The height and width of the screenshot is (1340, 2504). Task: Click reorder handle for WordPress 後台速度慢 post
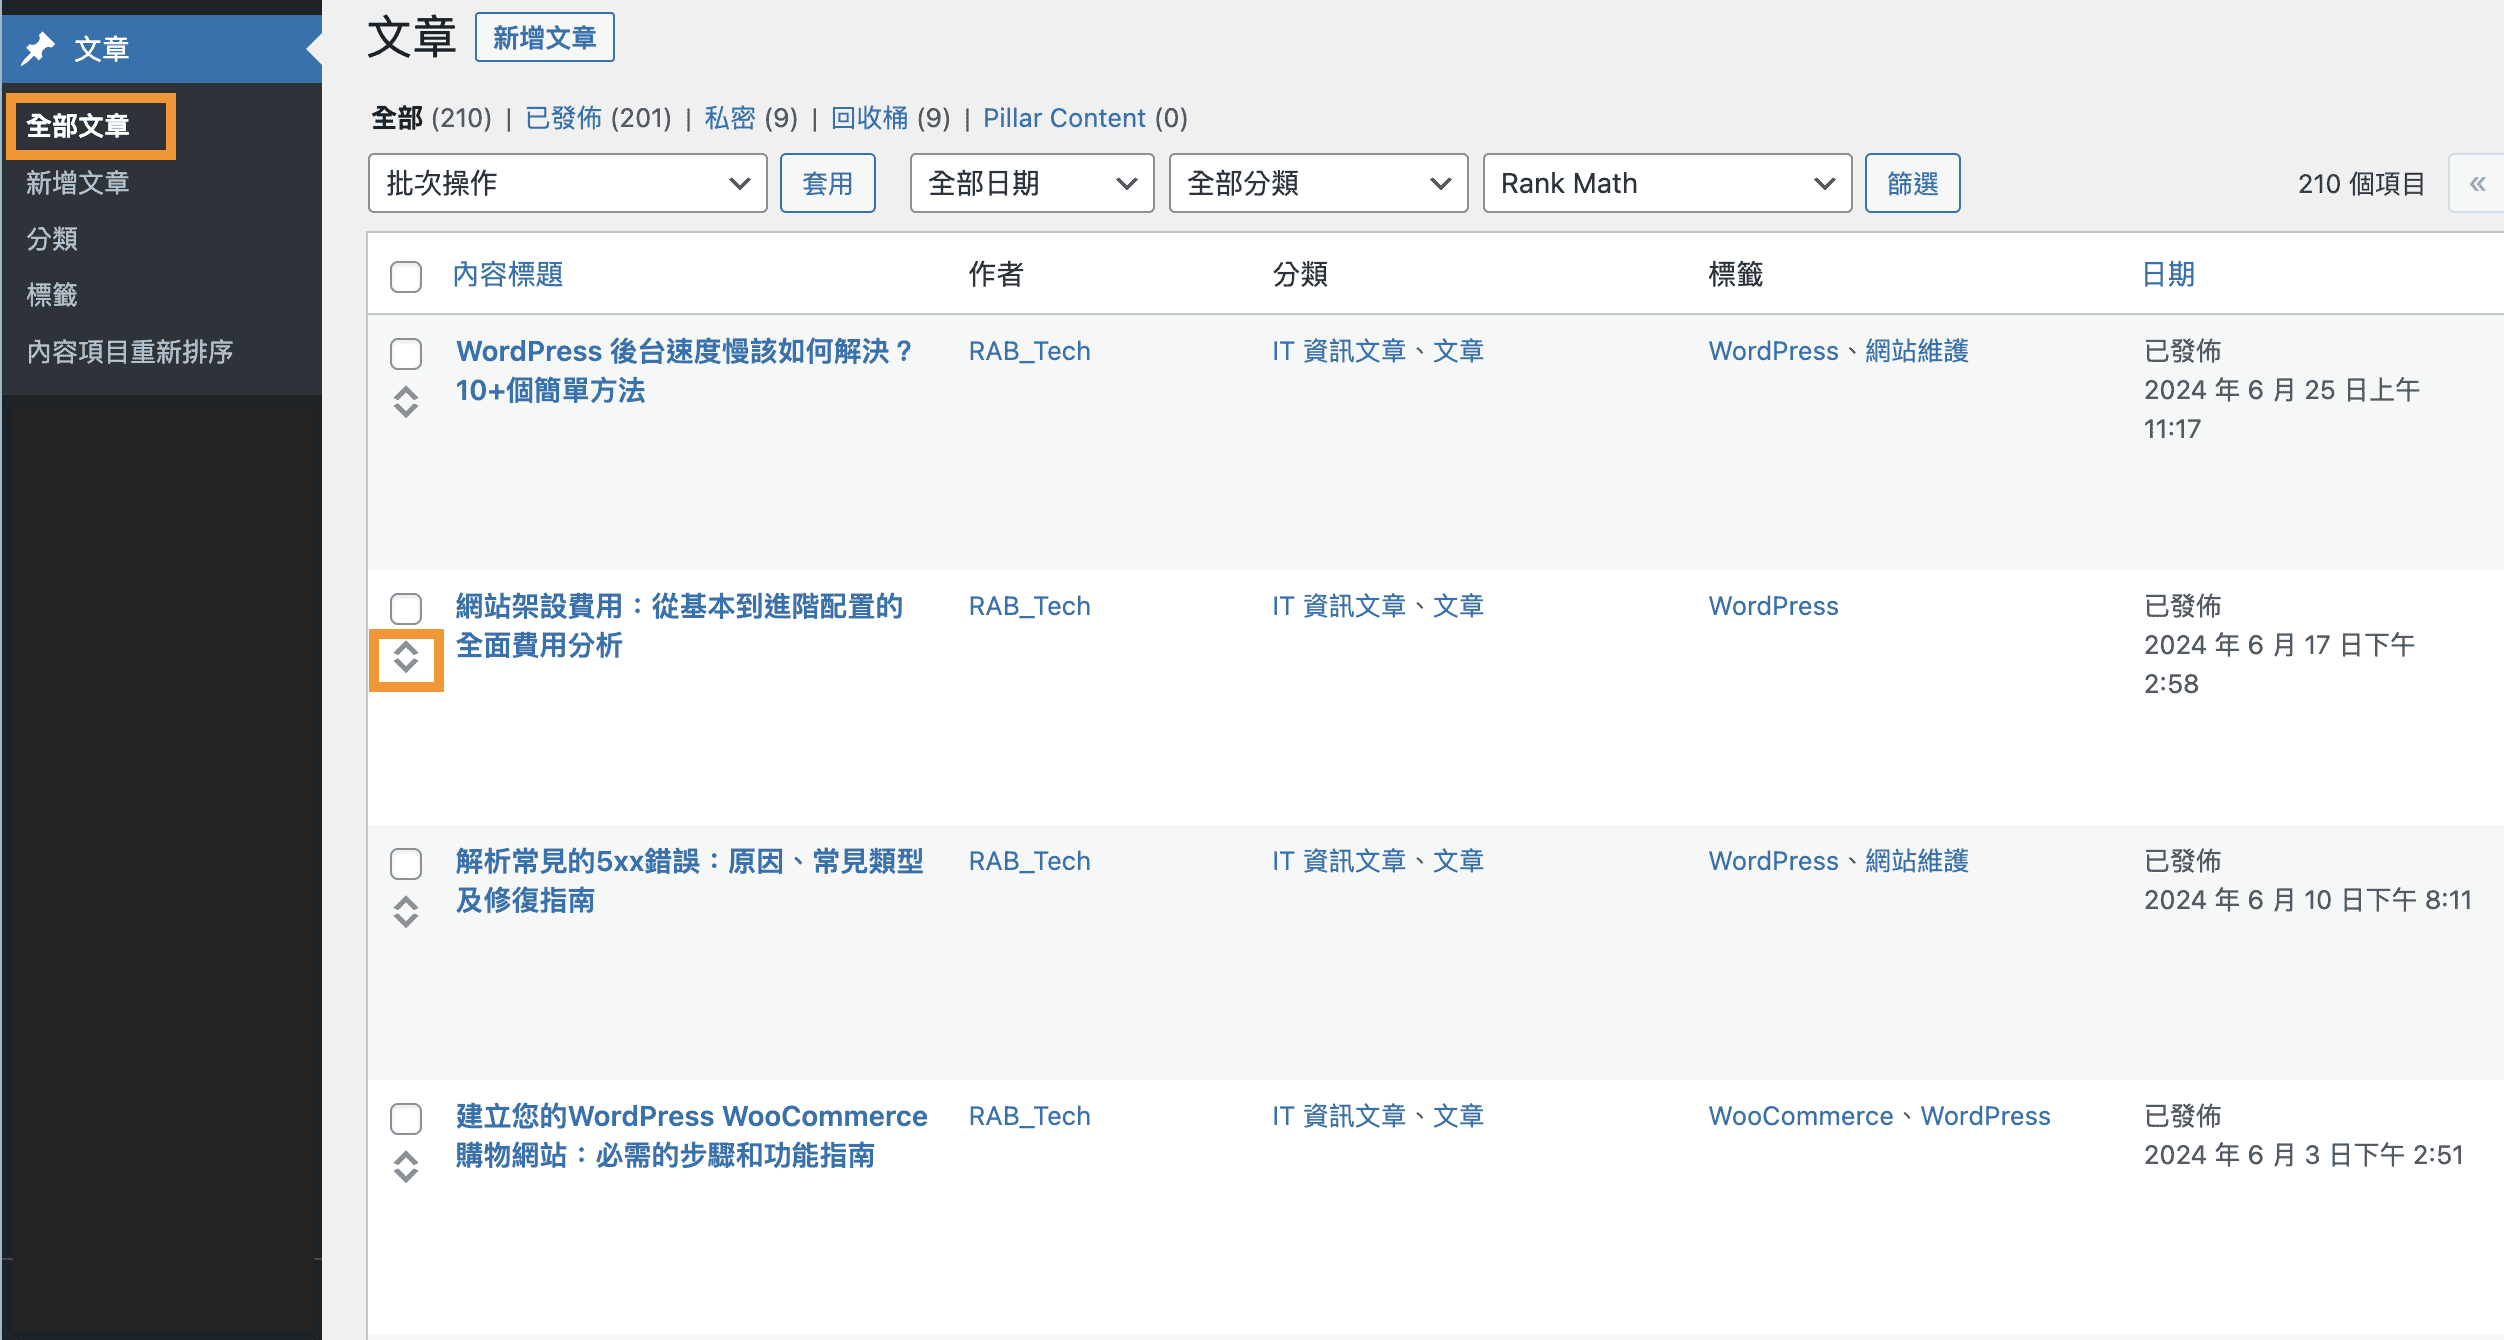tap(405, 402)
